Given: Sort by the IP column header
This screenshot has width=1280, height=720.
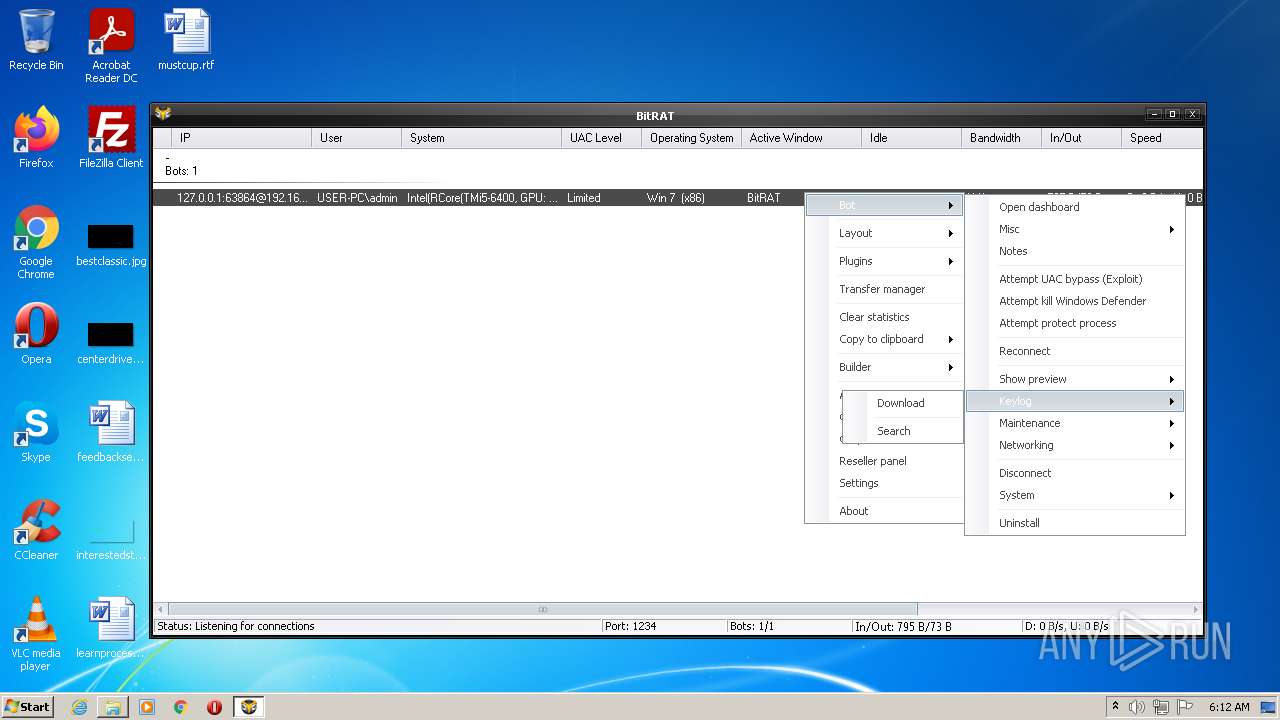Looking at the screenshot, I should [x=241, y=138].
